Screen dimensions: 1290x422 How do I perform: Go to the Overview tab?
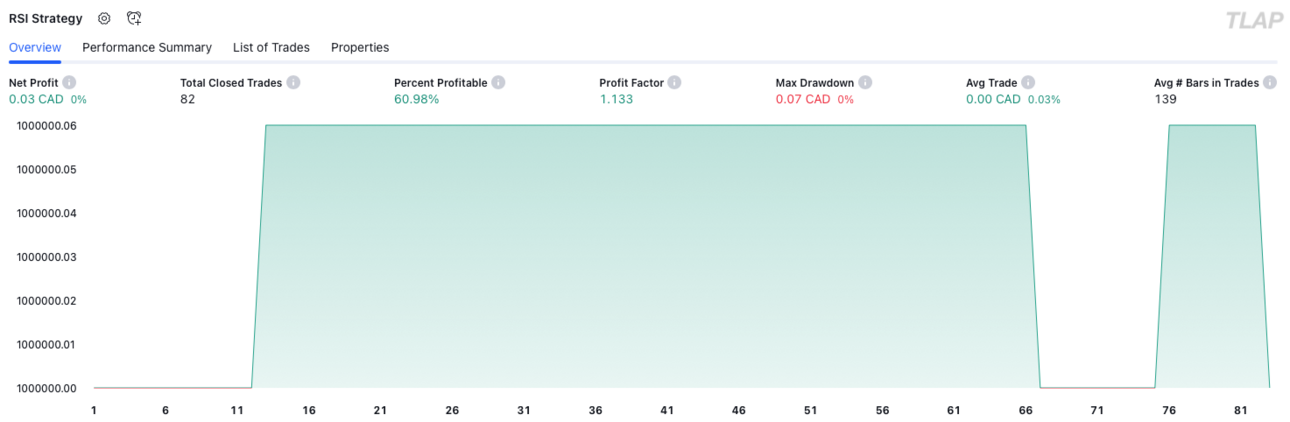click(35, 47)
